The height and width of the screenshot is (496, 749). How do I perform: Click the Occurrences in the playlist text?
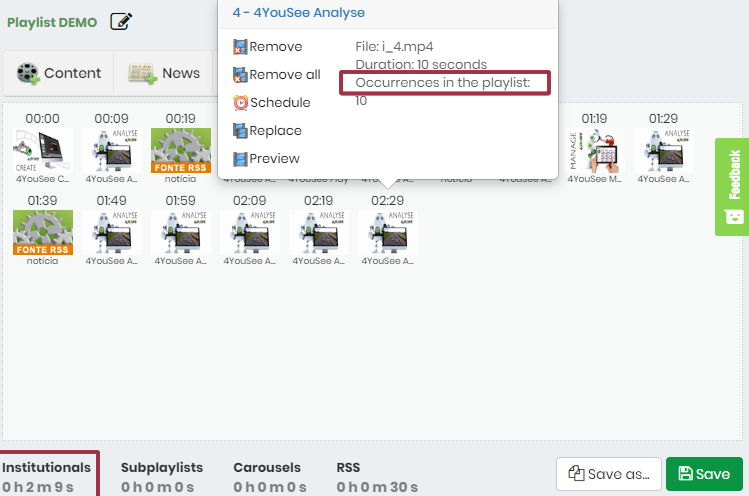[443, 83]
